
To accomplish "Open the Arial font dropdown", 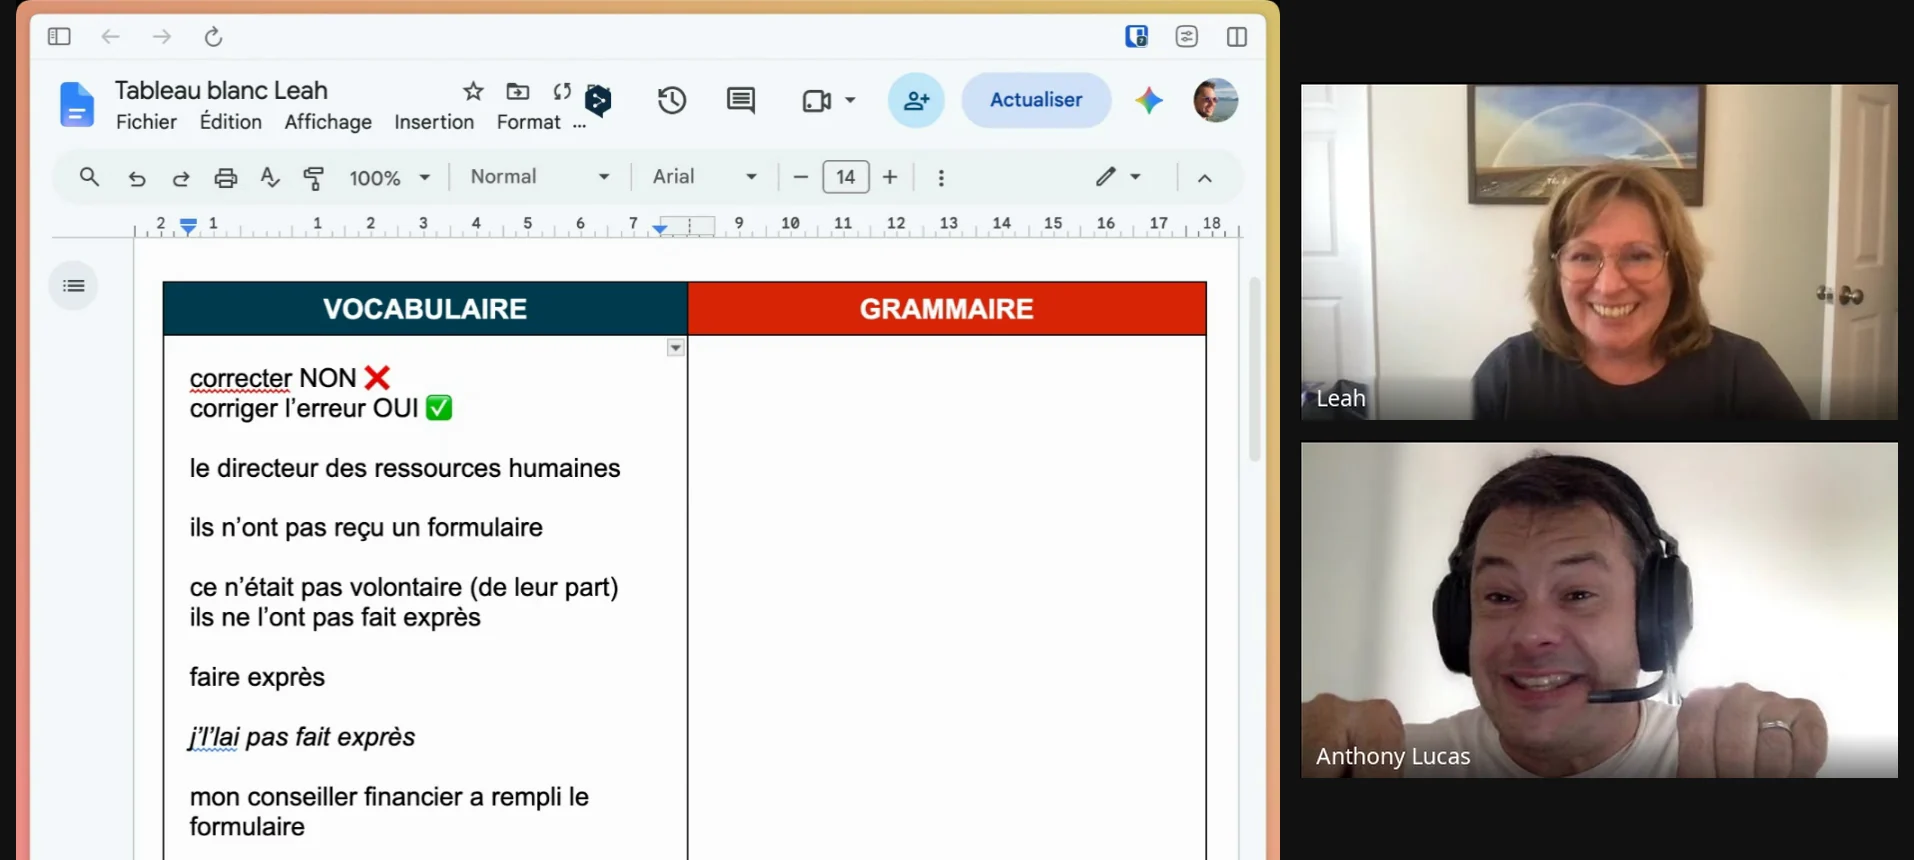I will tap(704, 177).
